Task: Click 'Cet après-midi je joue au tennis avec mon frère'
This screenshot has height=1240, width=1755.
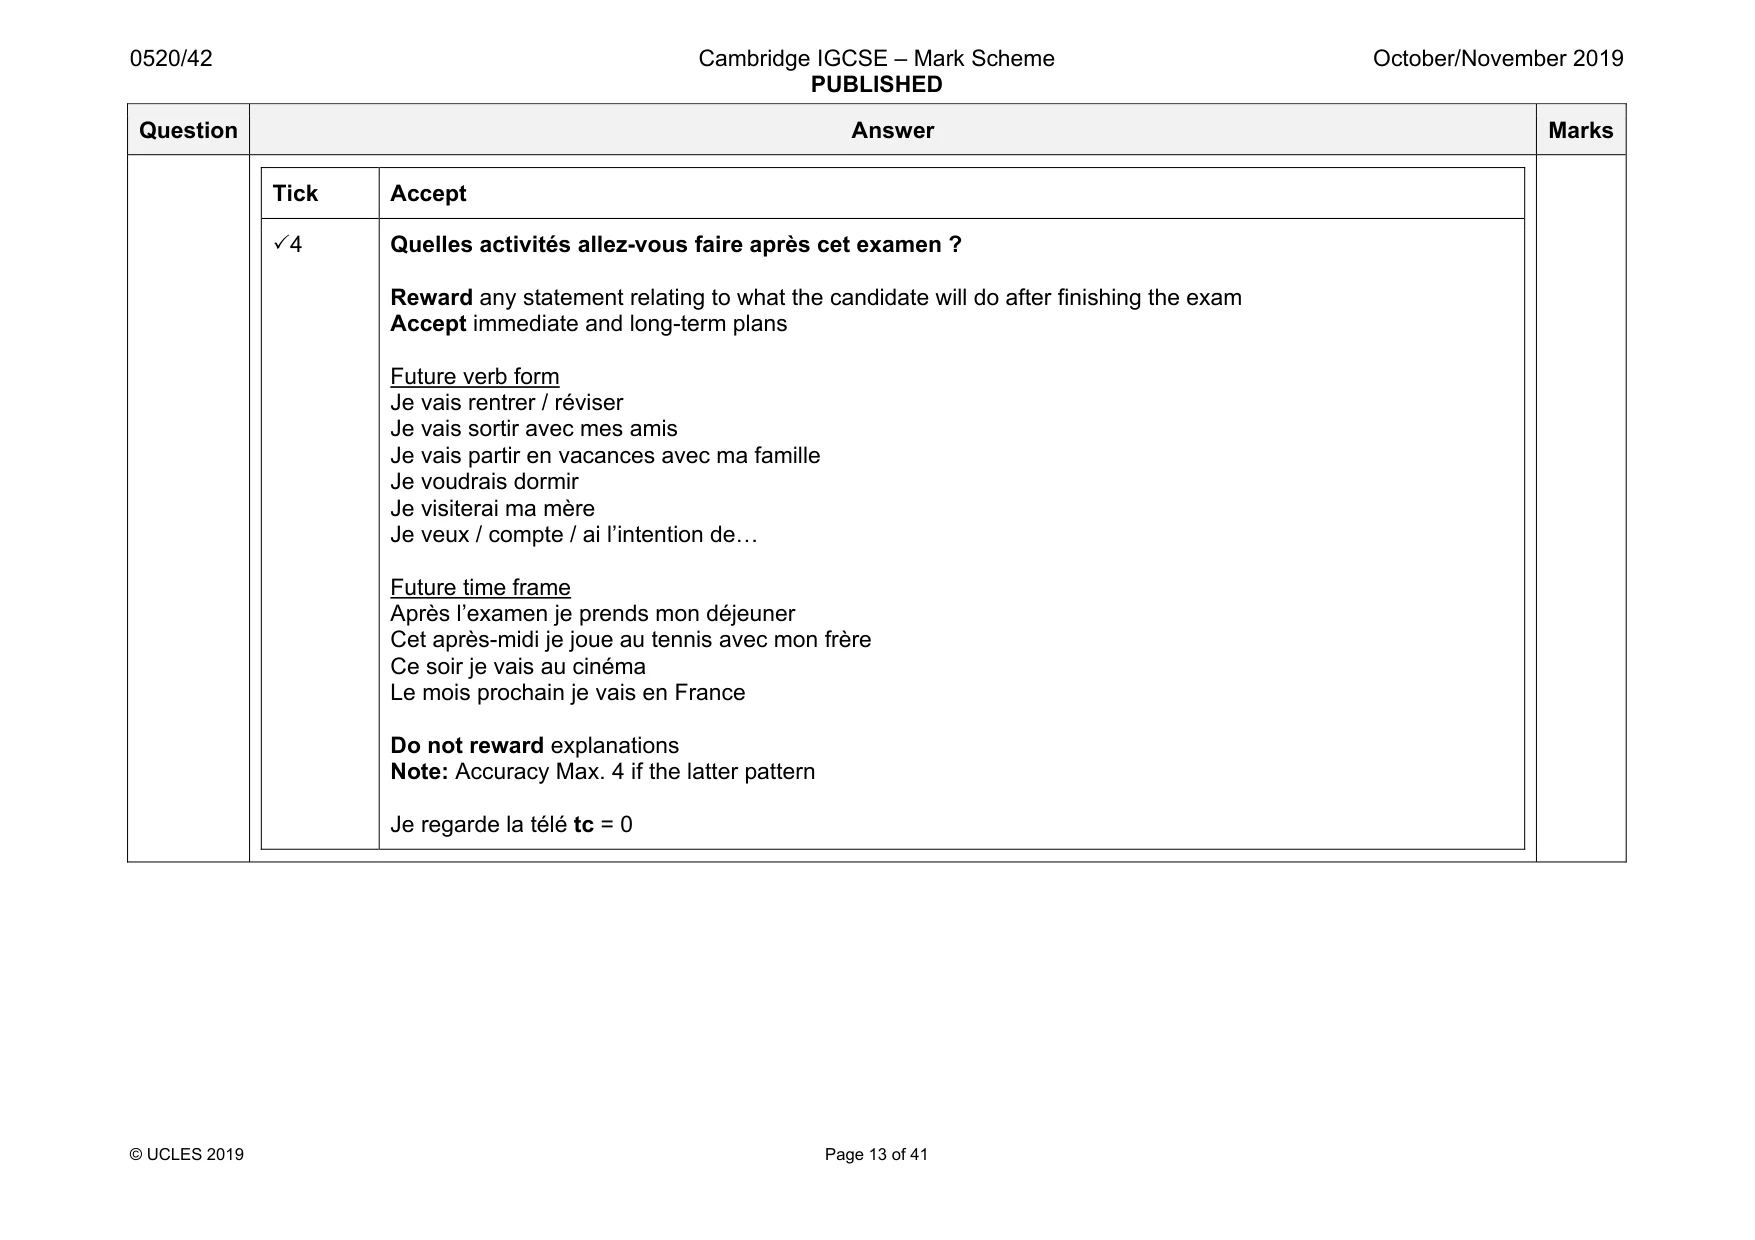Action: pyautogui.click(x=630, y=640)
